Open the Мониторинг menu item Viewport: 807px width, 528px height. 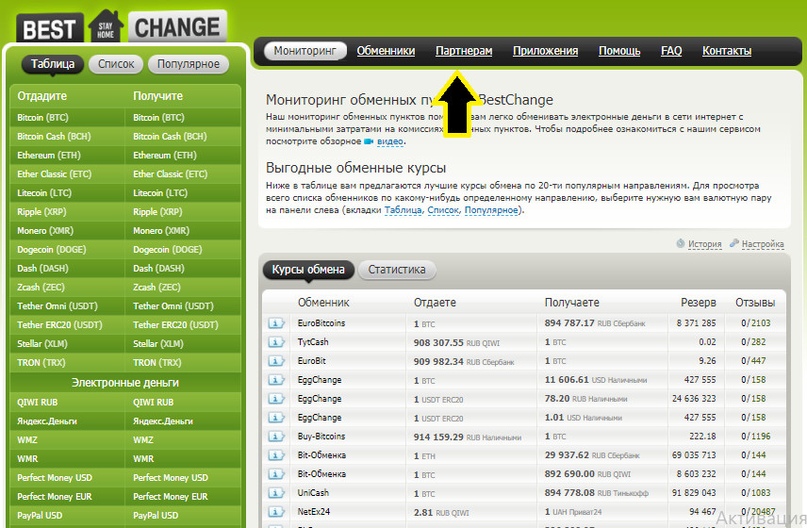(x=305, y=51)
